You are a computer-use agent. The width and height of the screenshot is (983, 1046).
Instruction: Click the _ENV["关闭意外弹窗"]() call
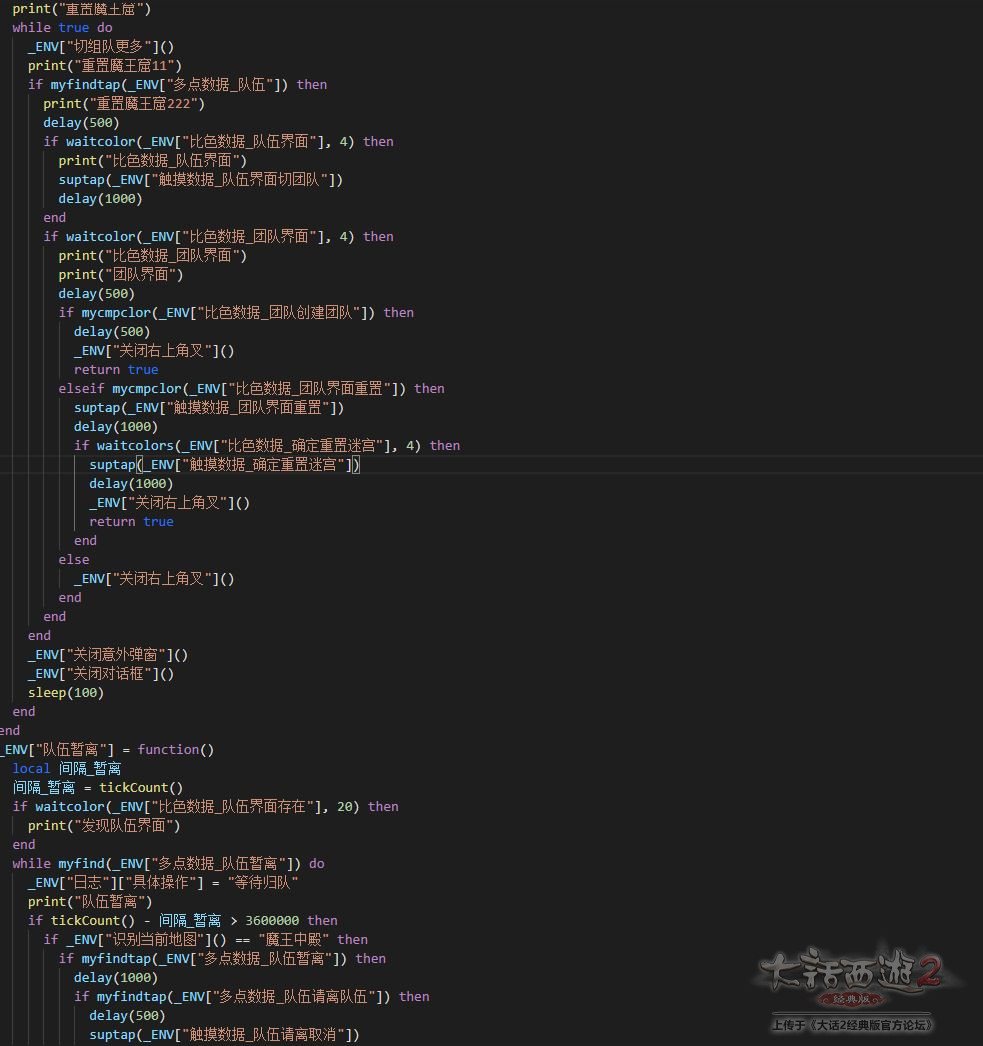(x=108, y=655)
